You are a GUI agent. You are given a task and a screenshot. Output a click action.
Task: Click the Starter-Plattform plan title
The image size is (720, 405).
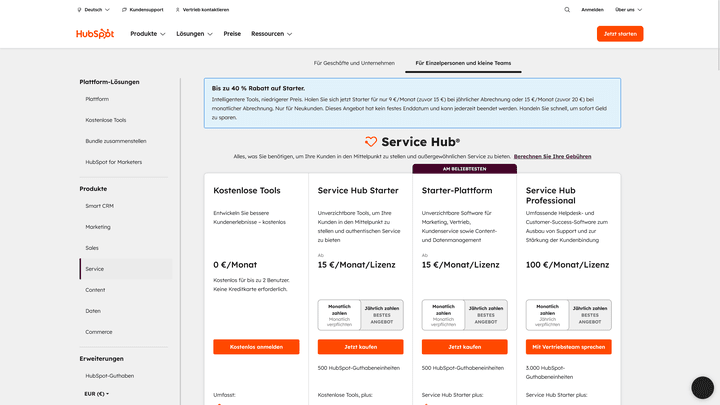[457, 191]
